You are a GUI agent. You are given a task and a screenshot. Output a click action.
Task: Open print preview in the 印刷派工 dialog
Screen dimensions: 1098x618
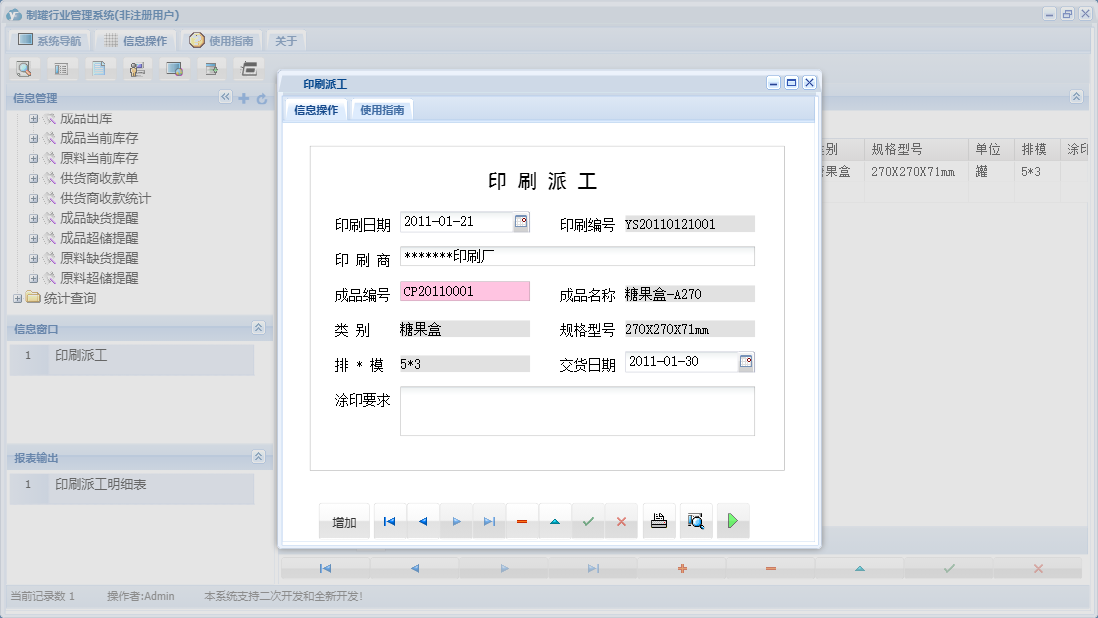pyautogui.click(x=696, y=520)
